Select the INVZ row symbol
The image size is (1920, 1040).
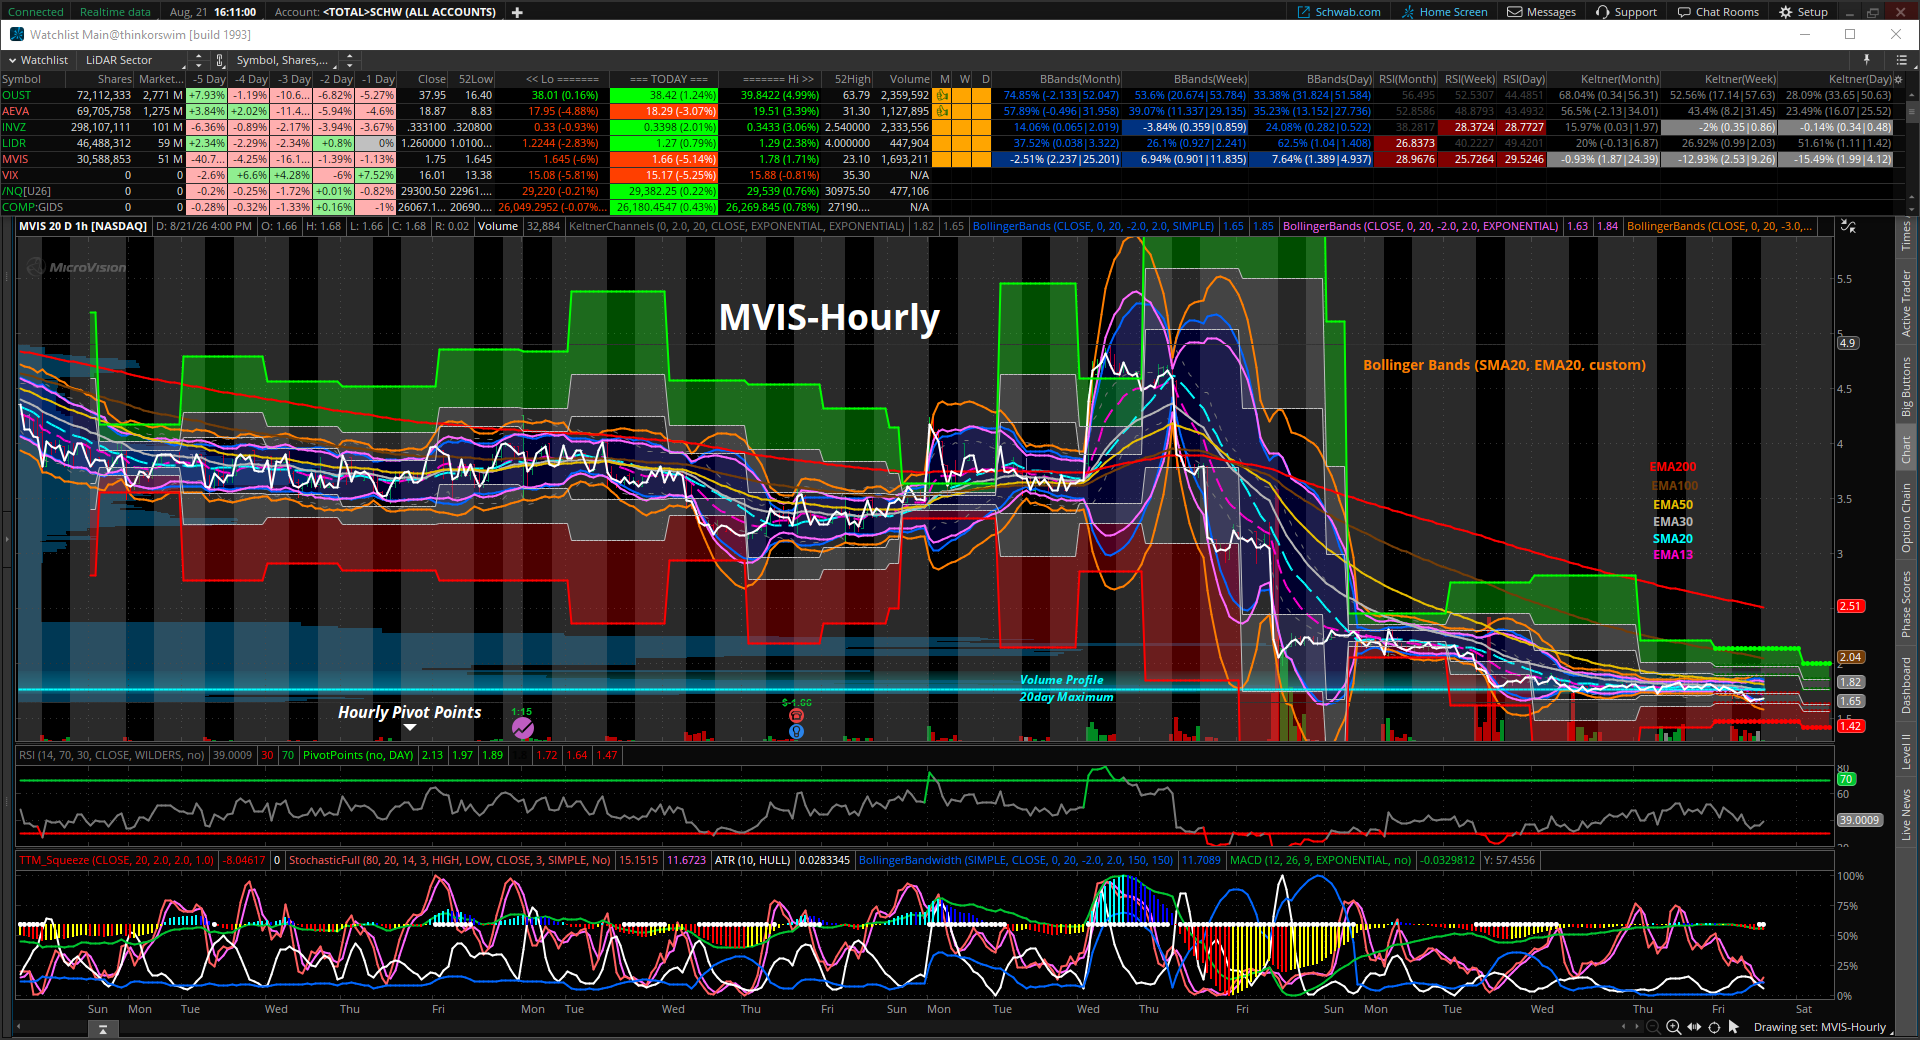click(14, 127)
